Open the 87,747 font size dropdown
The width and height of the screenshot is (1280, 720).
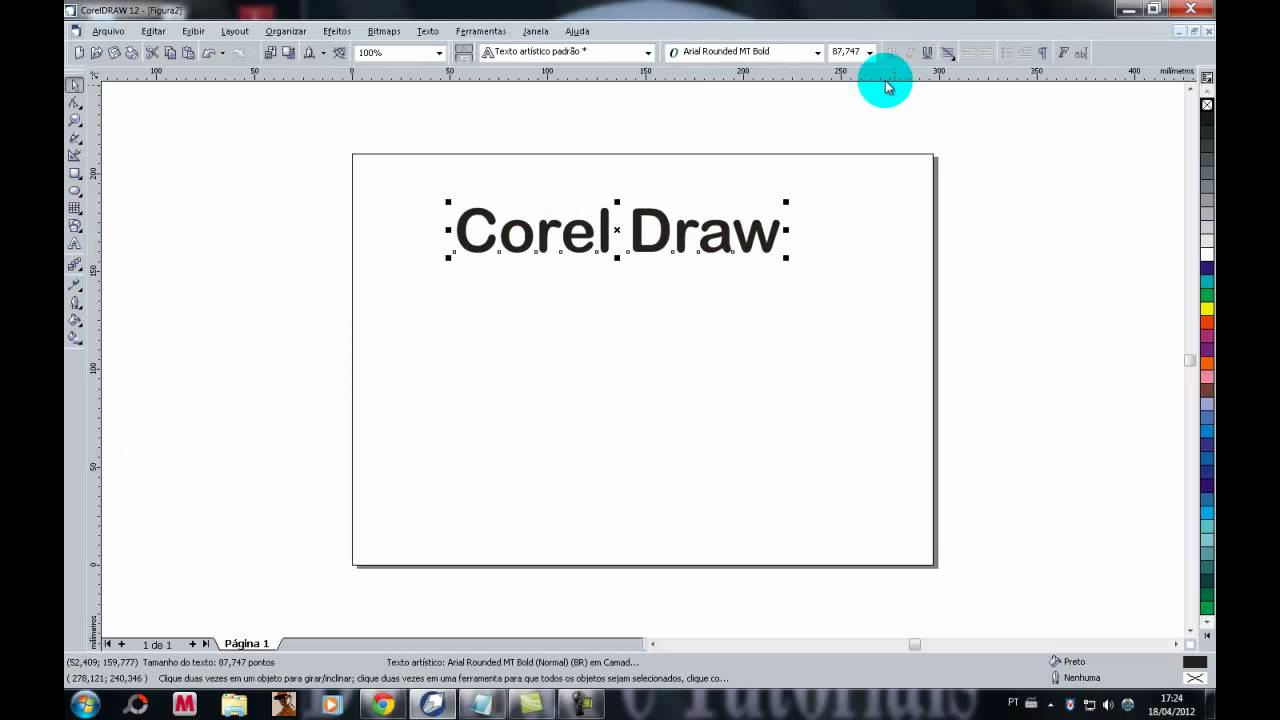[x=869, y=52]
